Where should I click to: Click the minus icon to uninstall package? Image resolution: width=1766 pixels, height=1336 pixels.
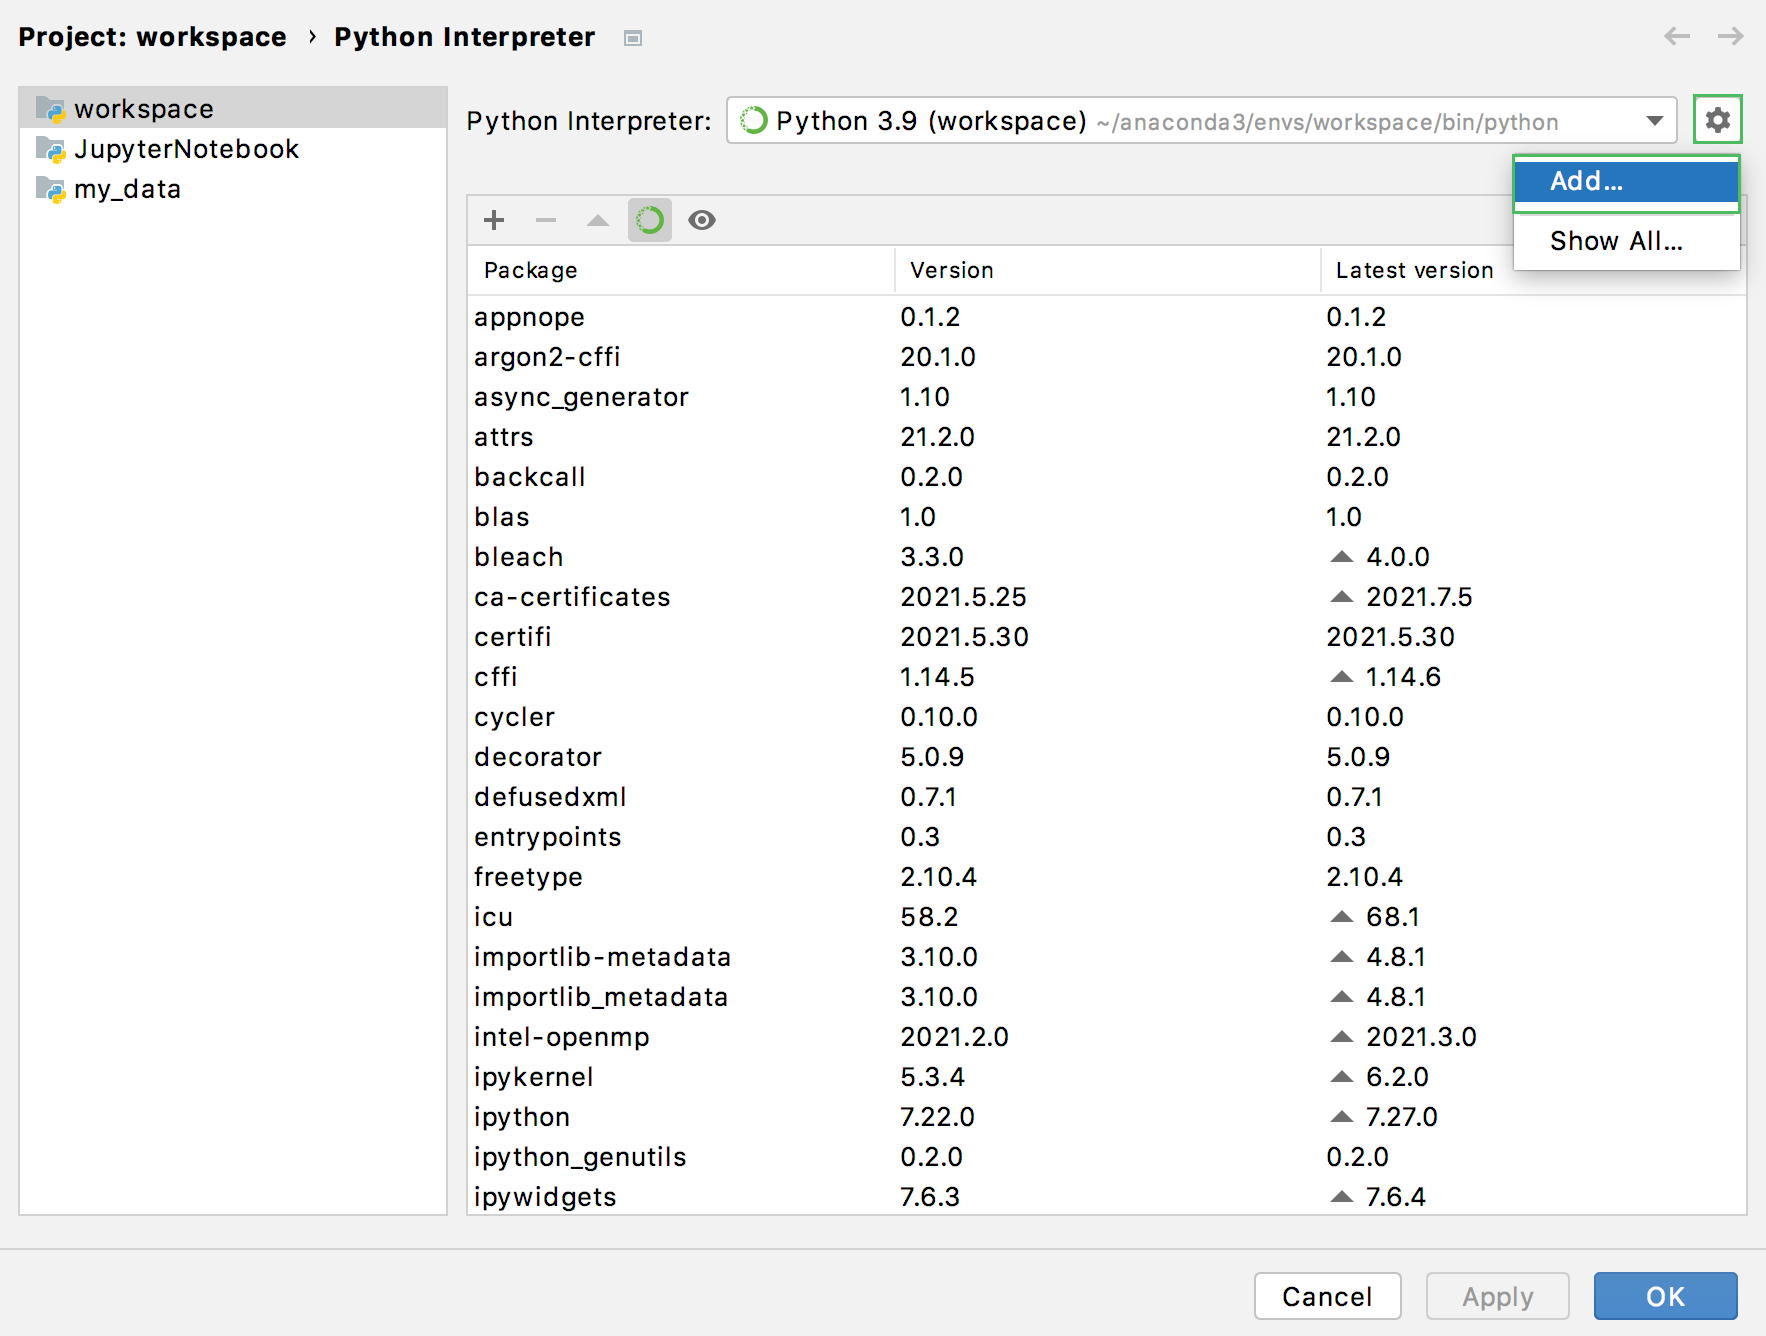click(546, 220)
